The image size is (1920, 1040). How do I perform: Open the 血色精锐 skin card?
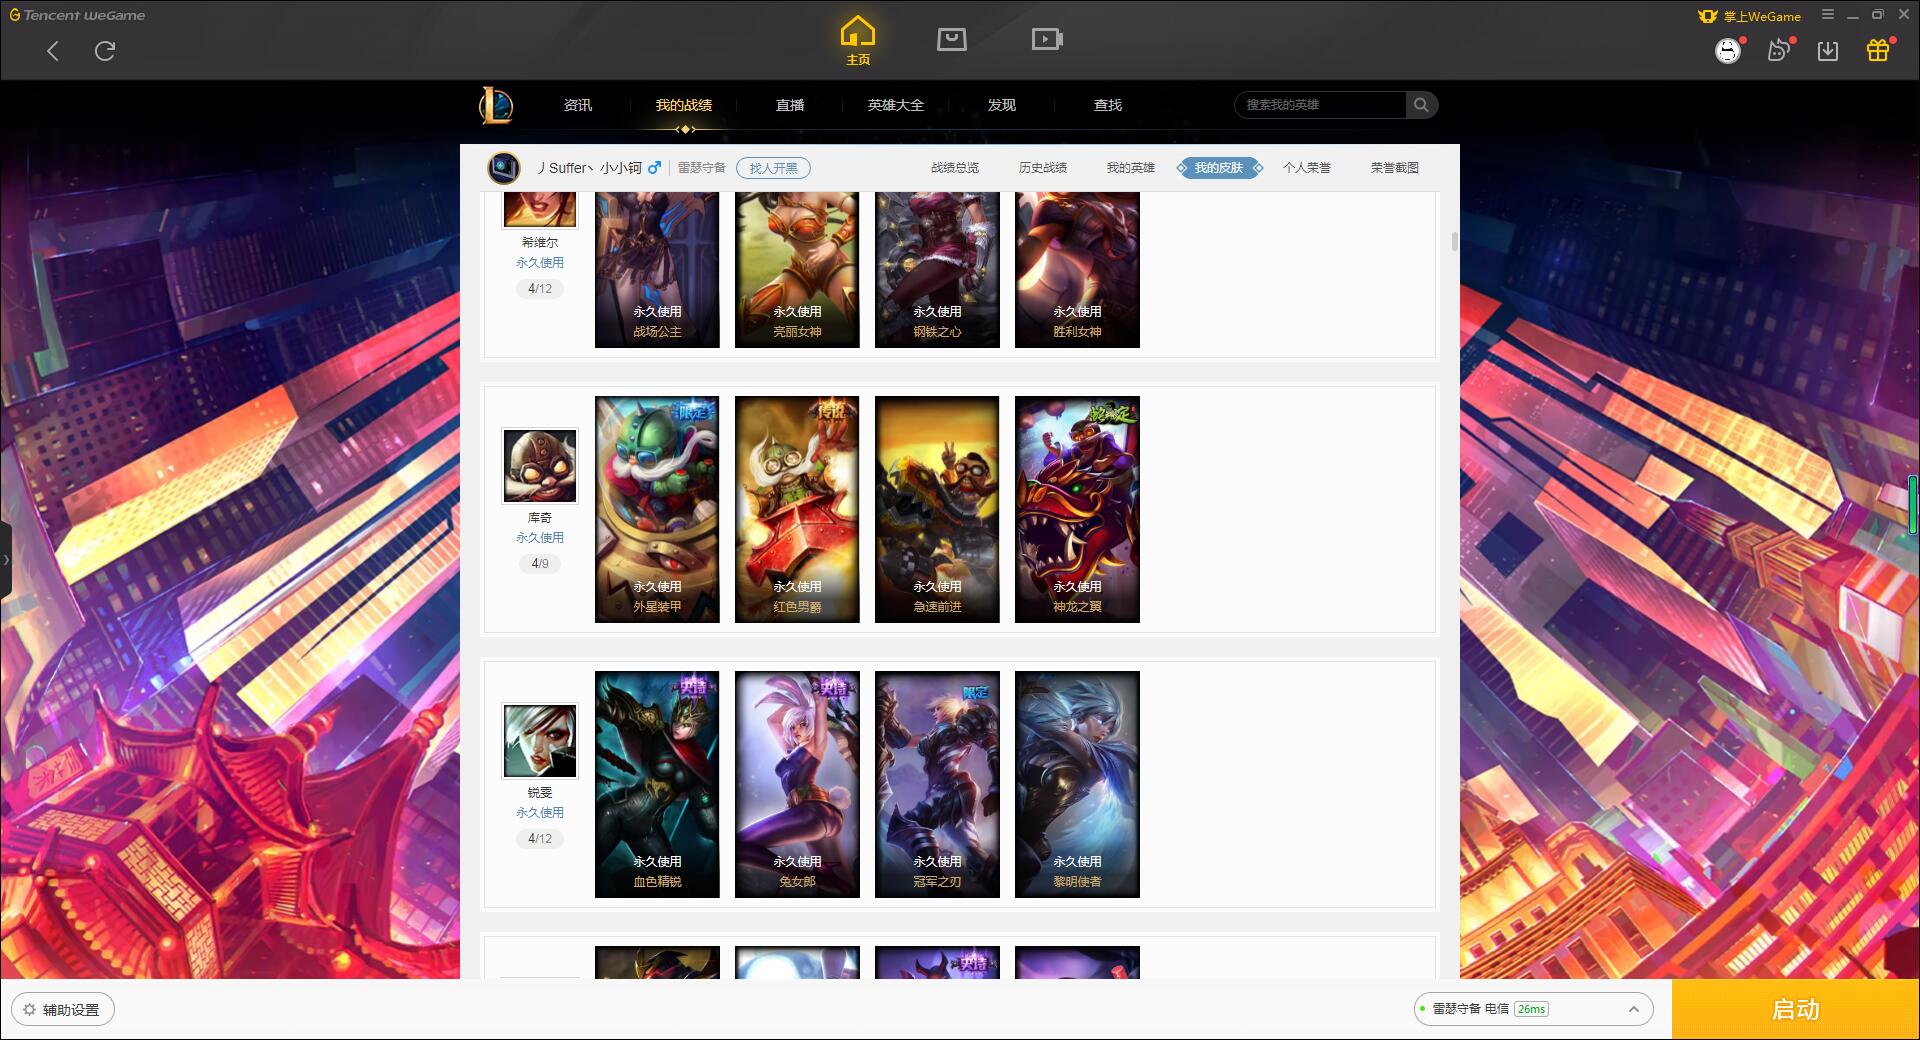pos(657,784)
